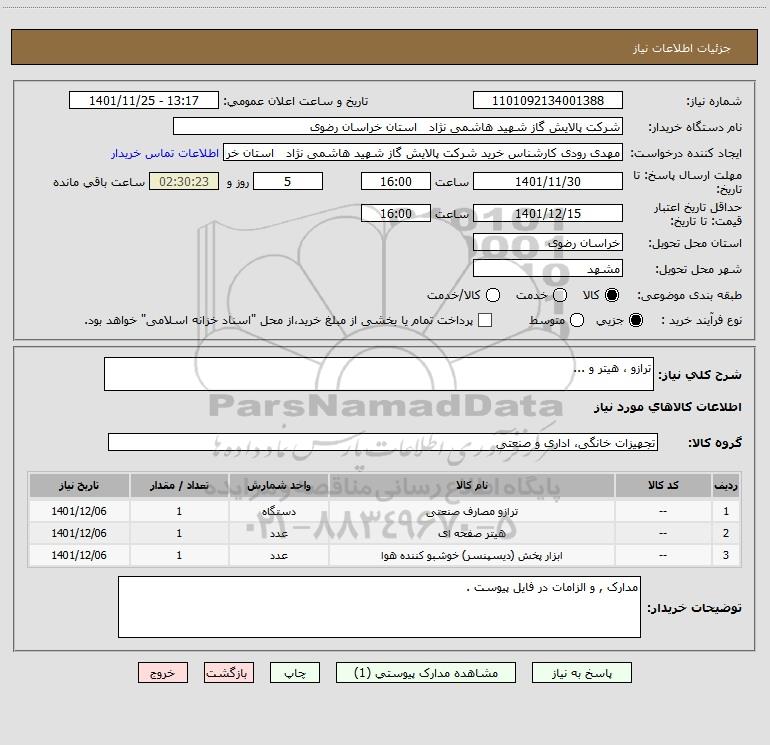The image size is (770, 745).
Task: Click item هیتر صفحه ای
Action: 471,533
